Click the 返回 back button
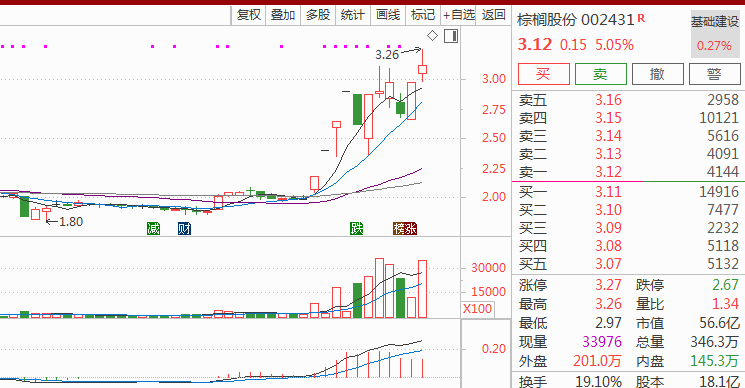 [494, 15]
